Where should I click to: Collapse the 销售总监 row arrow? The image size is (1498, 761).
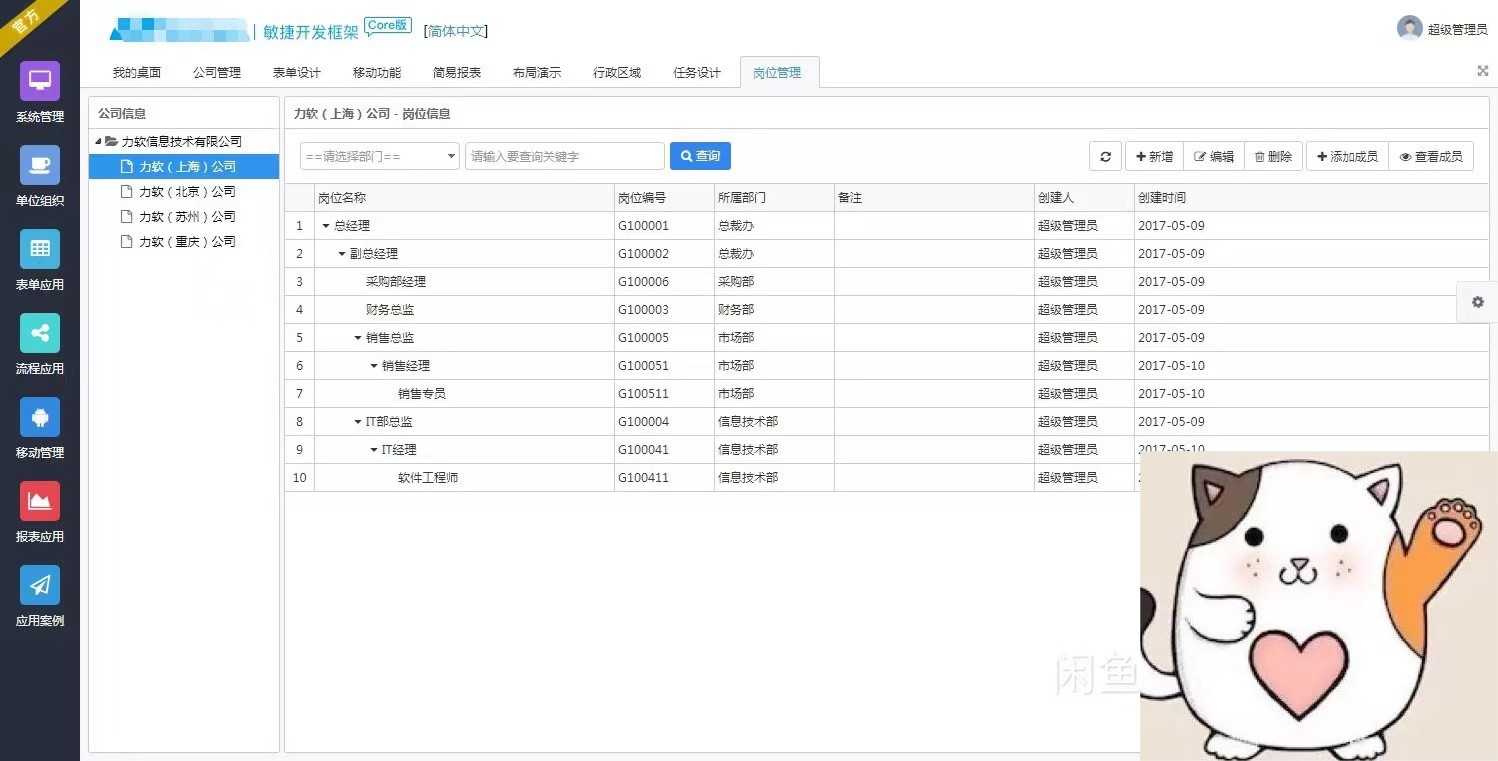(358, 338)
